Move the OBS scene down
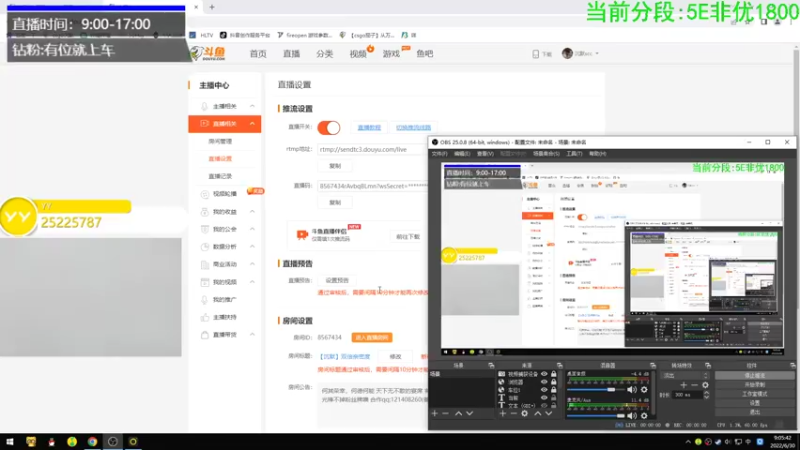This screenshot has height=450, width=800. tap(469, 413)
